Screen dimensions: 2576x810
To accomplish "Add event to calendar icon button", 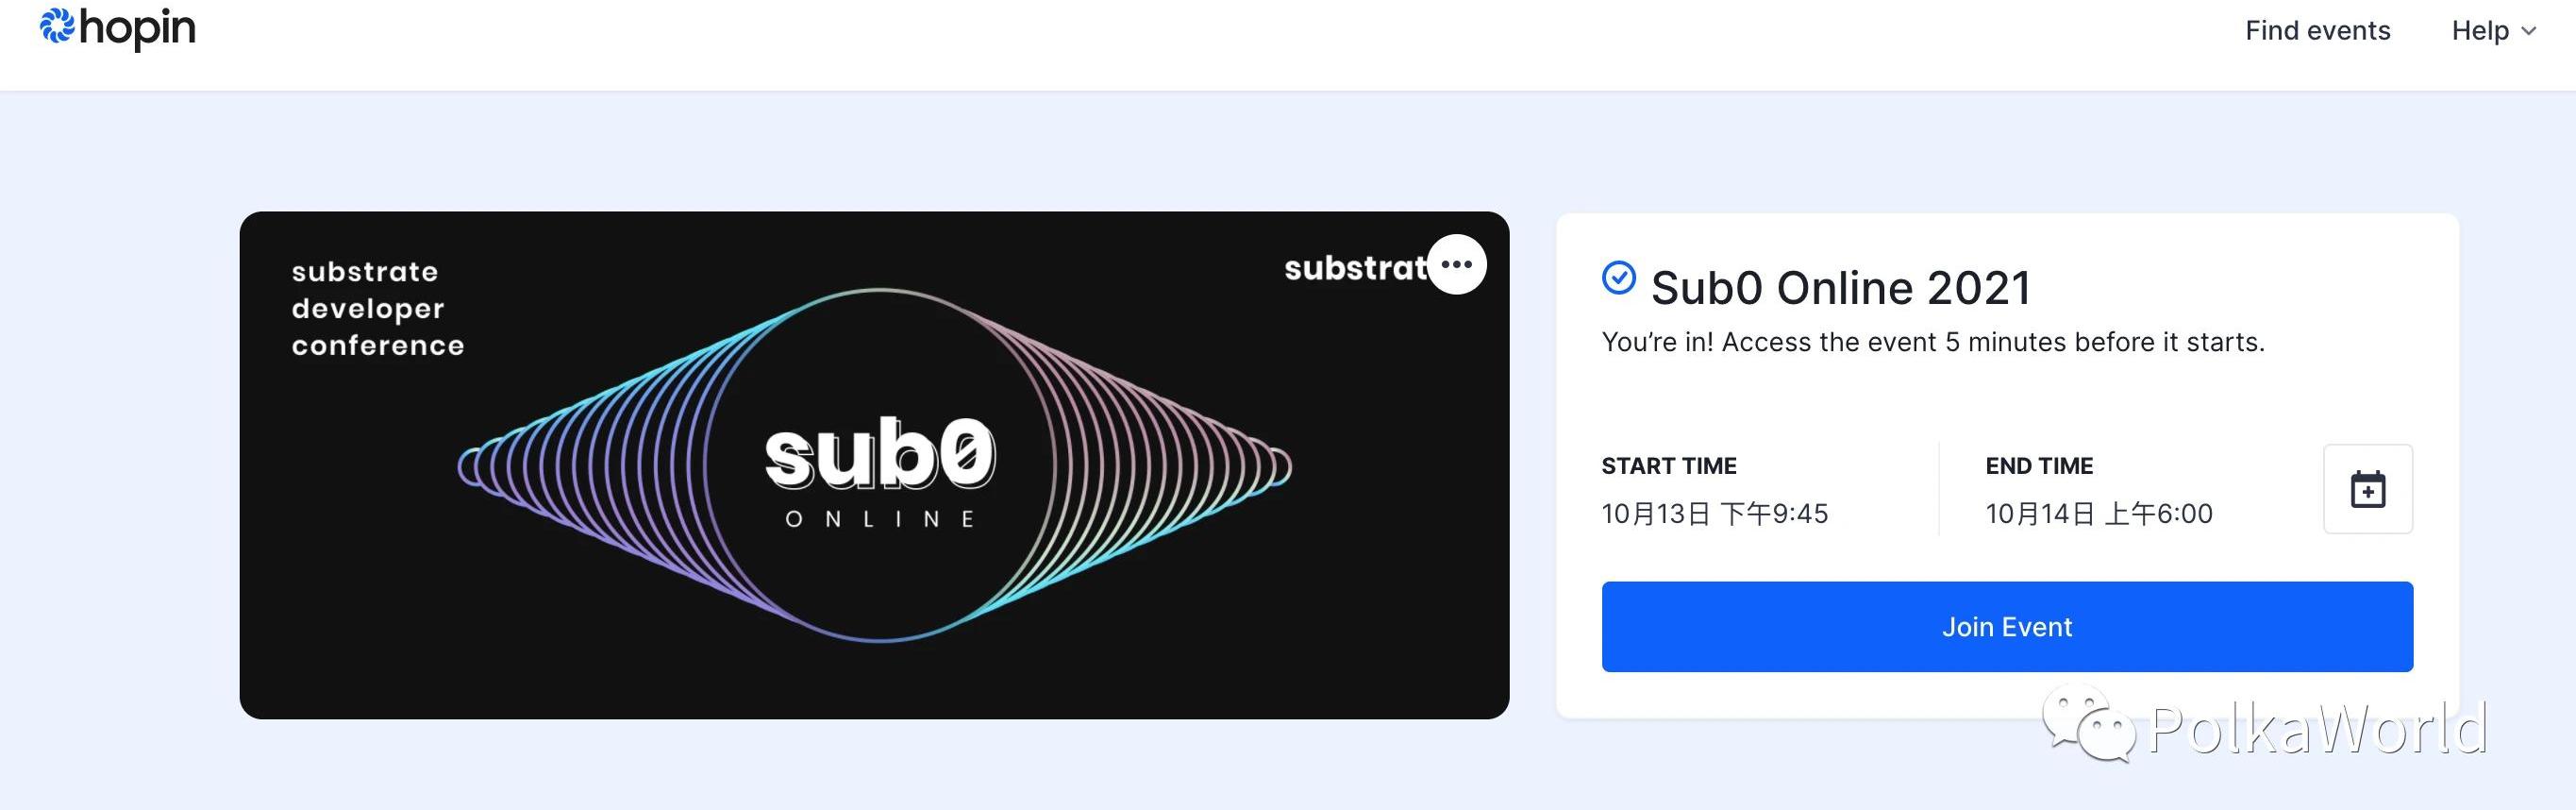I will click(x=2367, y=489).
